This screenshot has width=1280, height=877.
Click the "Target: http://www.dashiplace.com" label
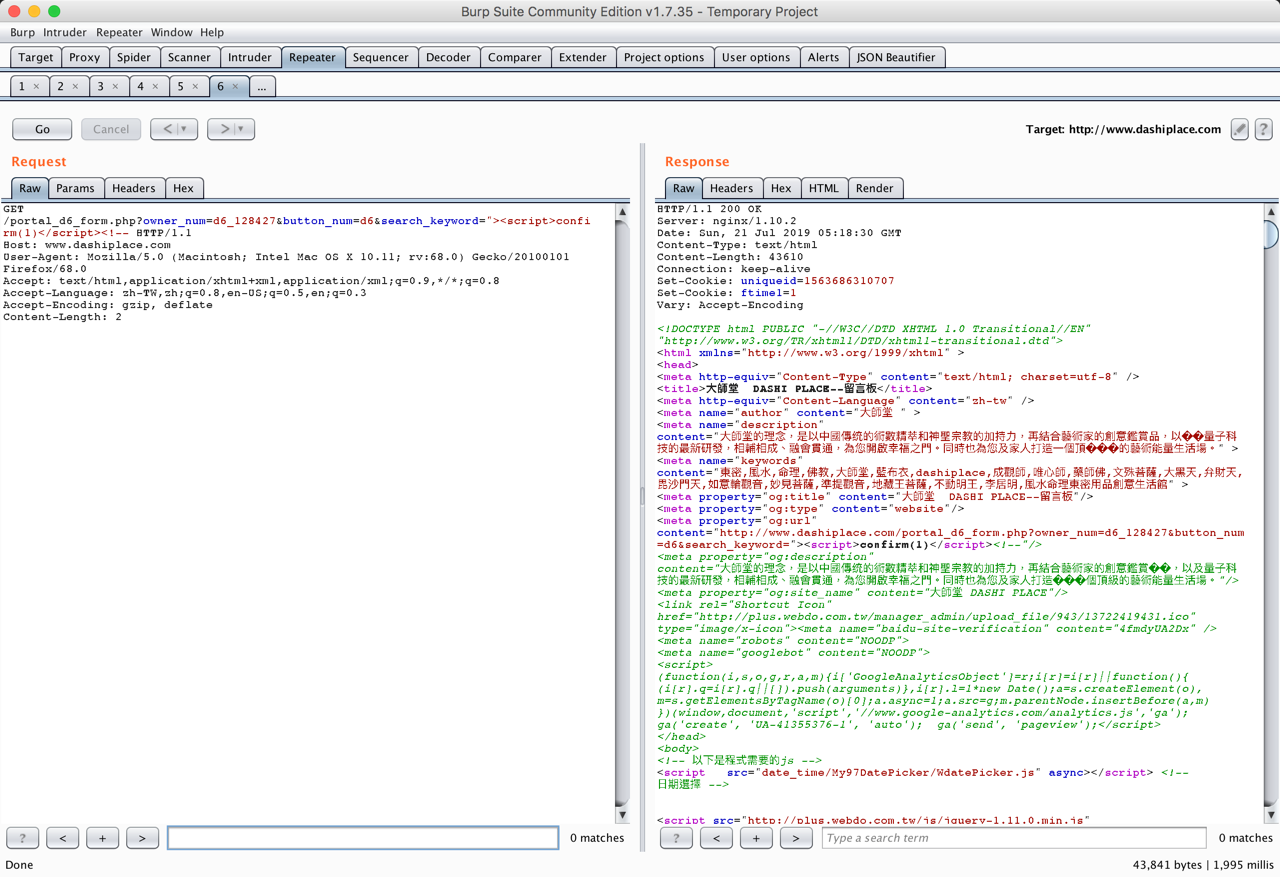[x=1123, y=129]
